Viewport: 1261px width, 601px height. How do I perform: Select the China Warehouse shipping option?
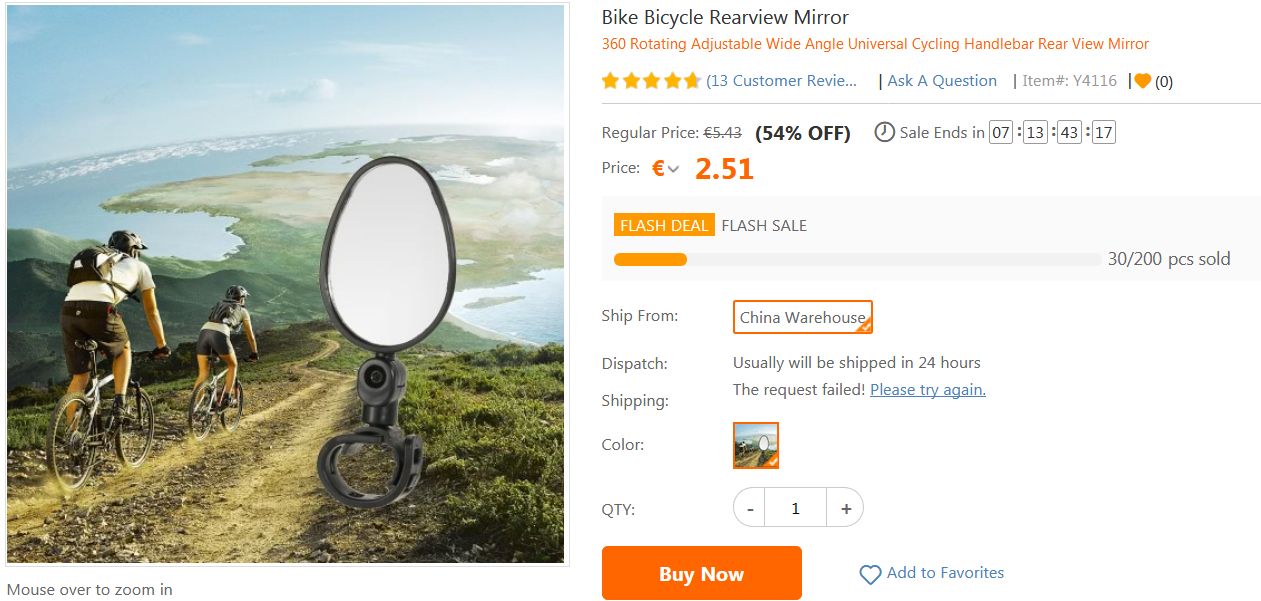[802, 317]
